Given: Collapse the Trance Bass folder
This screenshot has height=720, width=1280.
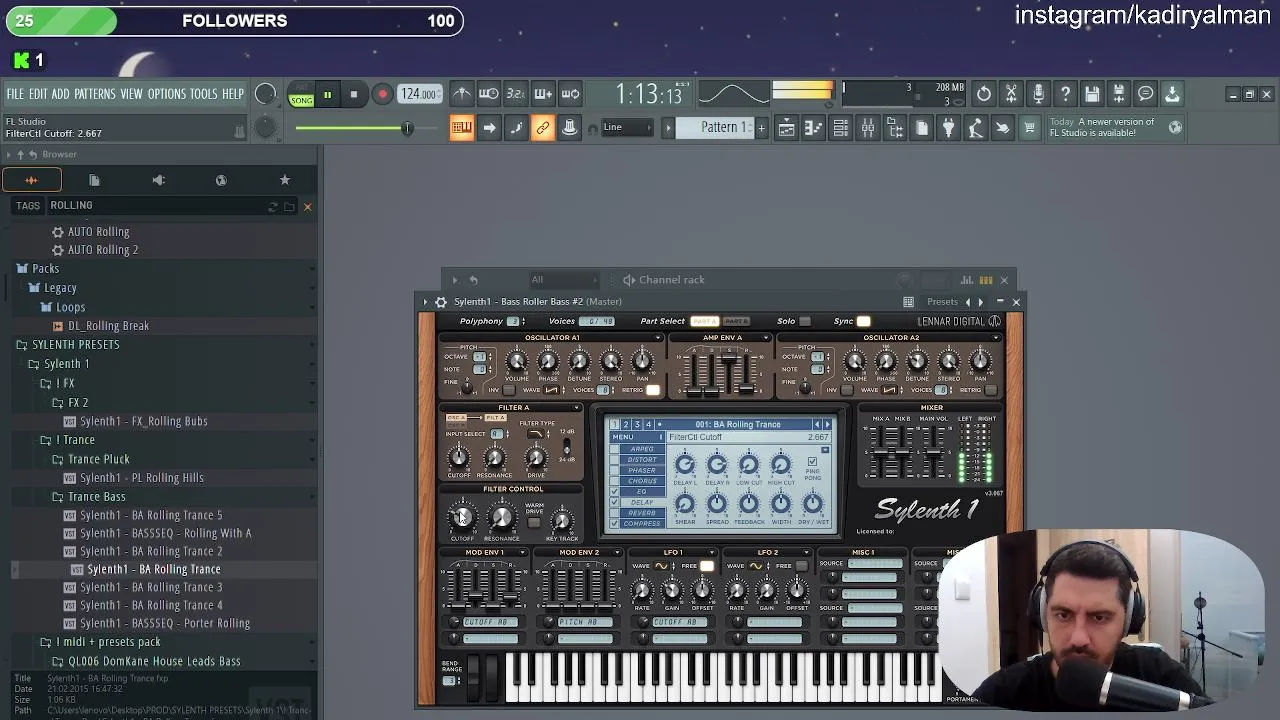Looking at the screenshot, I should coord(96,497).
